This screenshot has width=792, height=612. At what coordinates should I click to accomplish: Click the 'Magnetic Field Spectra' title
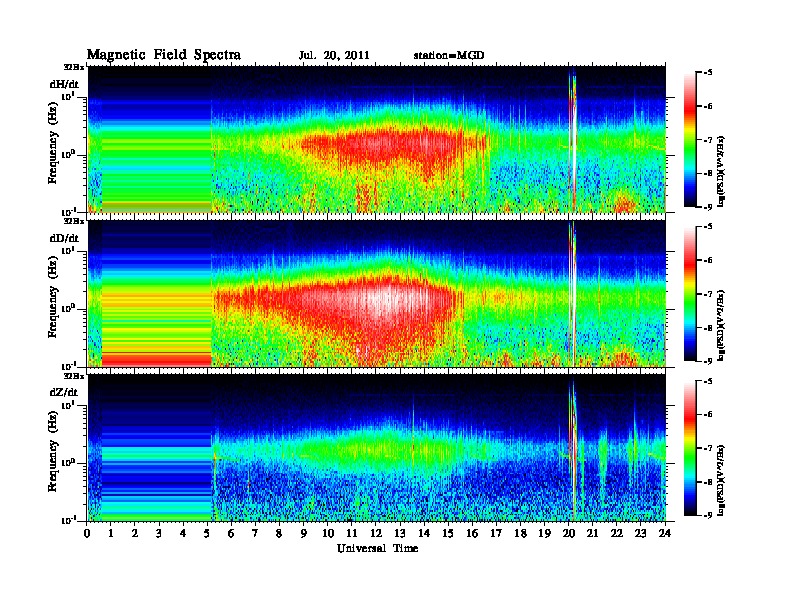point(164,55)
